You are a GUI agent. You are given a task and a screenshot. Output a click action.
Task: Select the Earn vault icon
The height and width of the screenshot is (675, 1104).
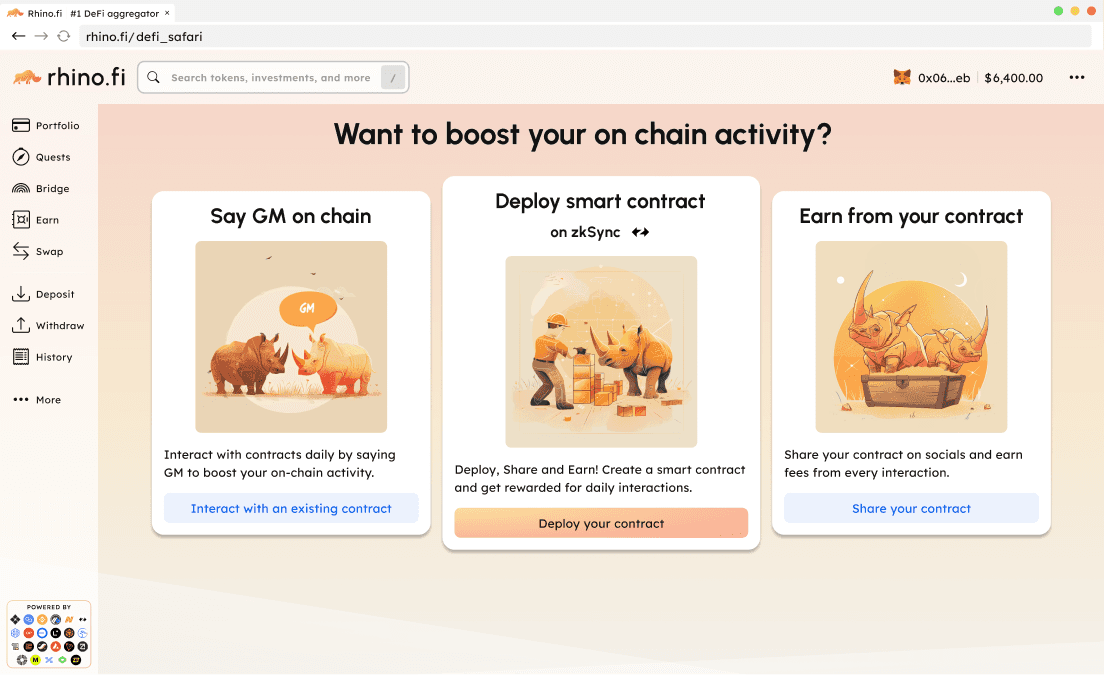click(x=20, y=220)
